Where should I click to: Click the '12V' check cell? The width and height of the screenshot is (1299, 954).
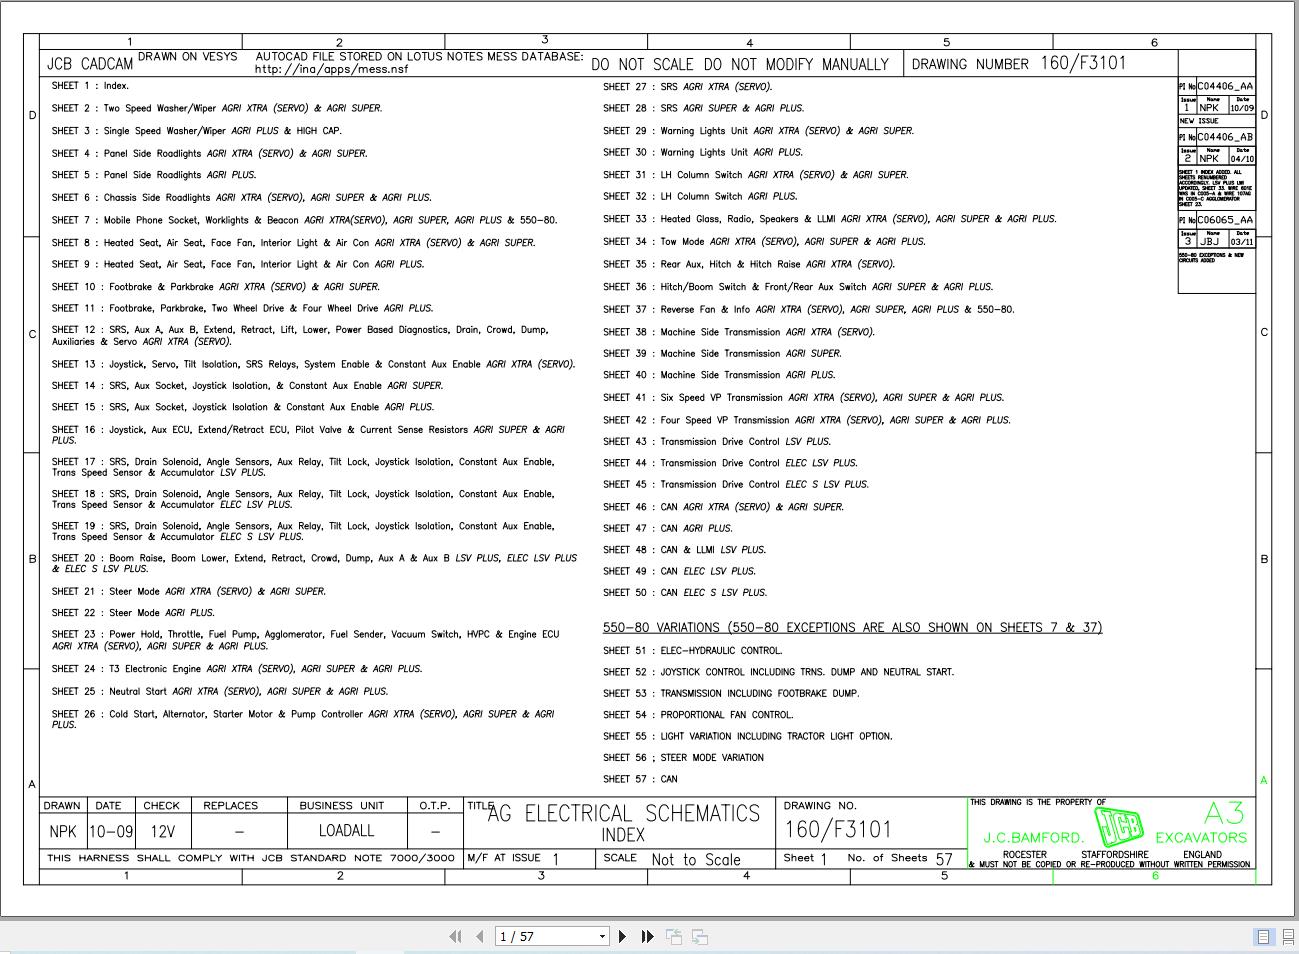point(162,832)
